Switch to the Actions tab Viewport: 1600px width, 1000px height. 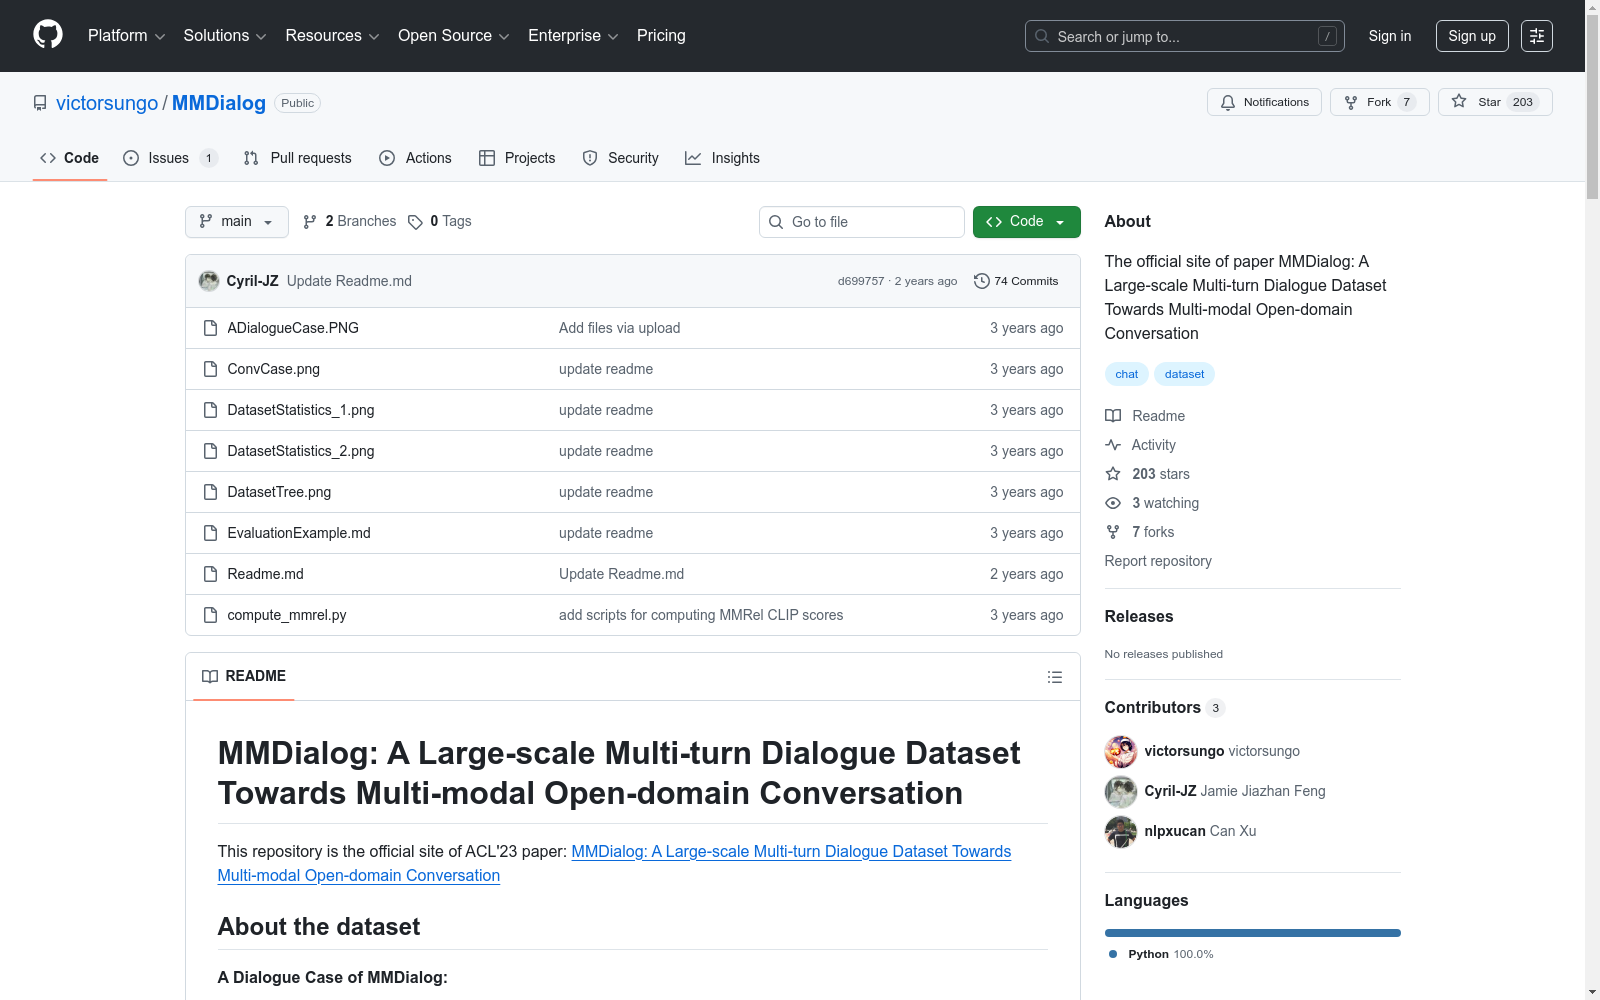click(416, 158)
